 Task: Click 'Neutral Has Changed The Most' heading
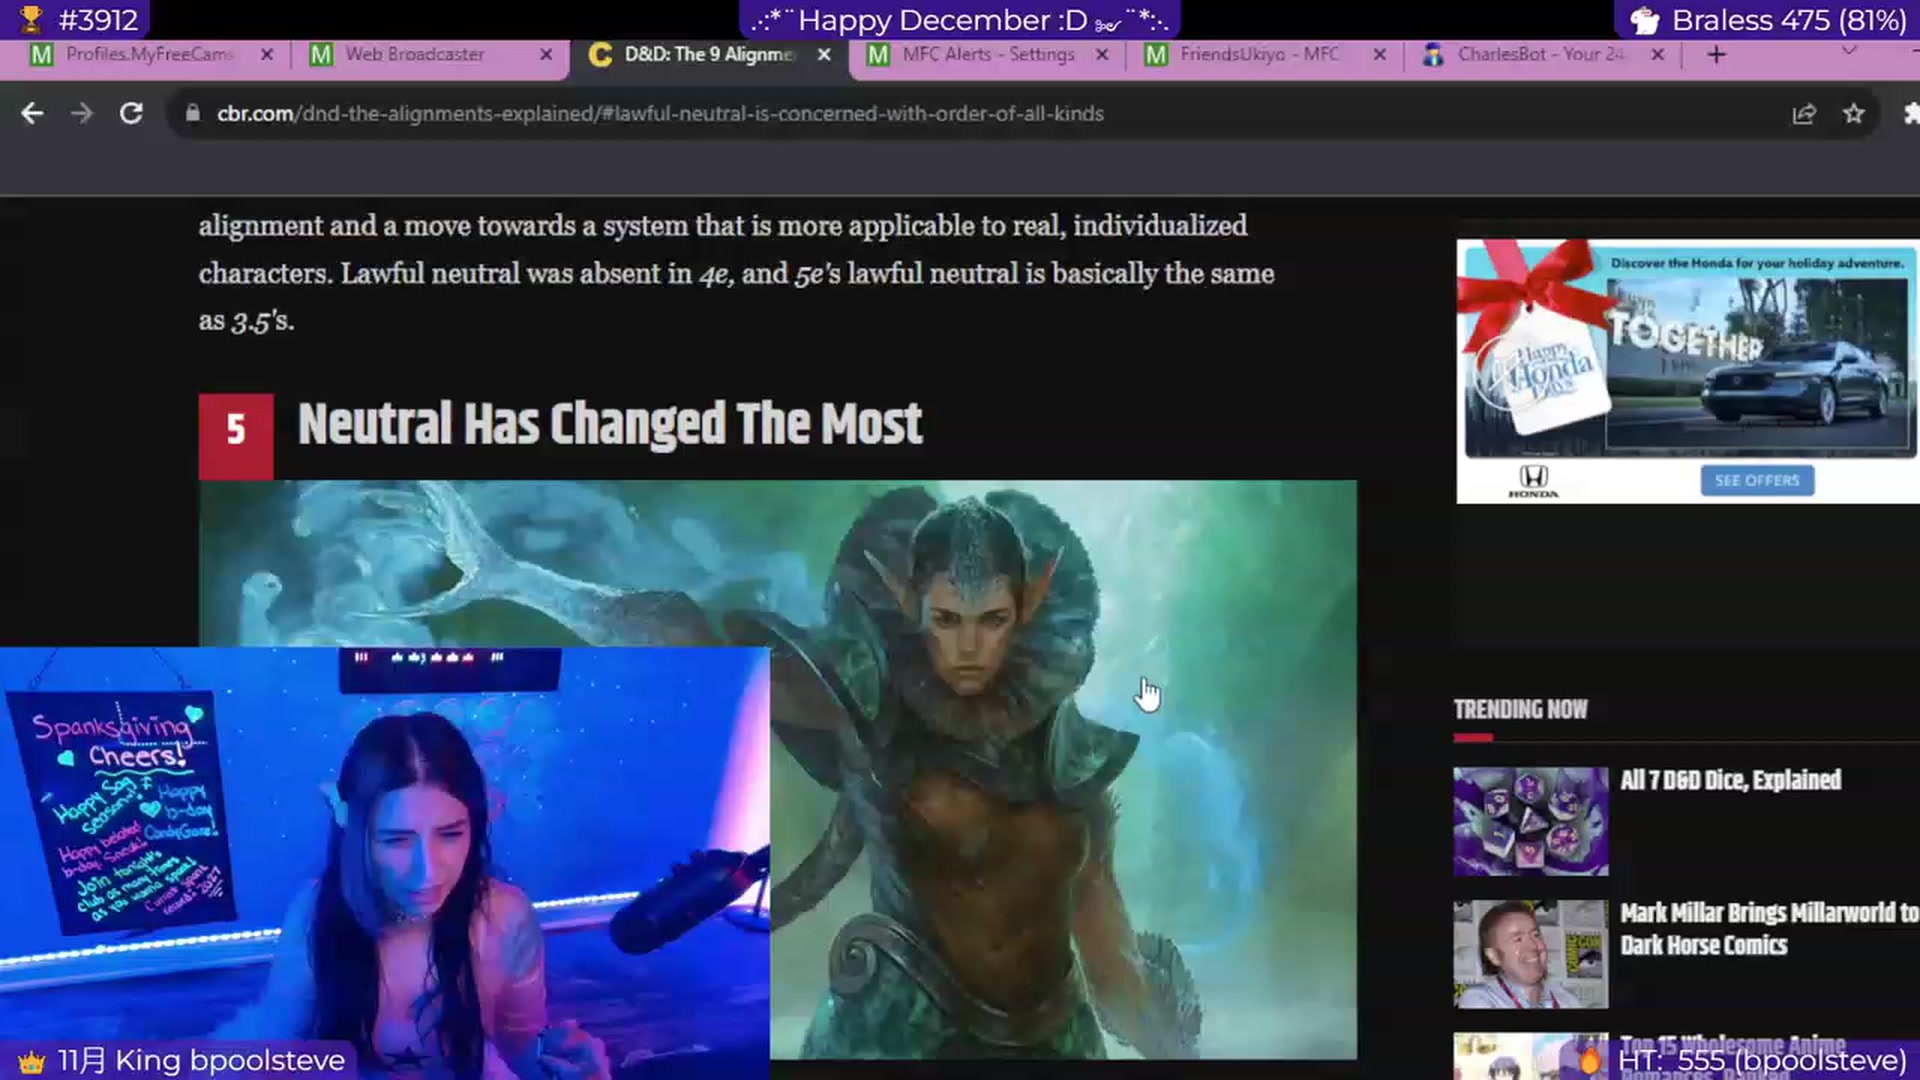click(x=610, y=424)
